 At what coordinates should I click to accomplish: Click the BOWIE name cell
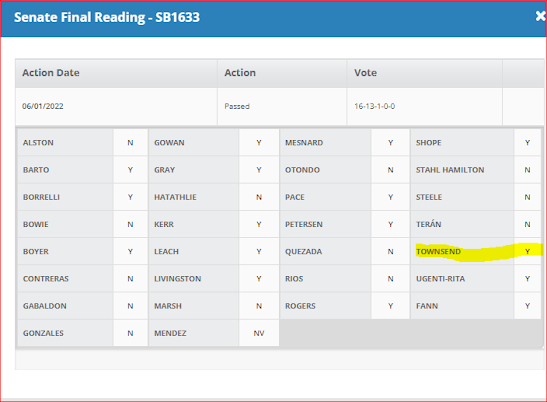coord(65,224)
